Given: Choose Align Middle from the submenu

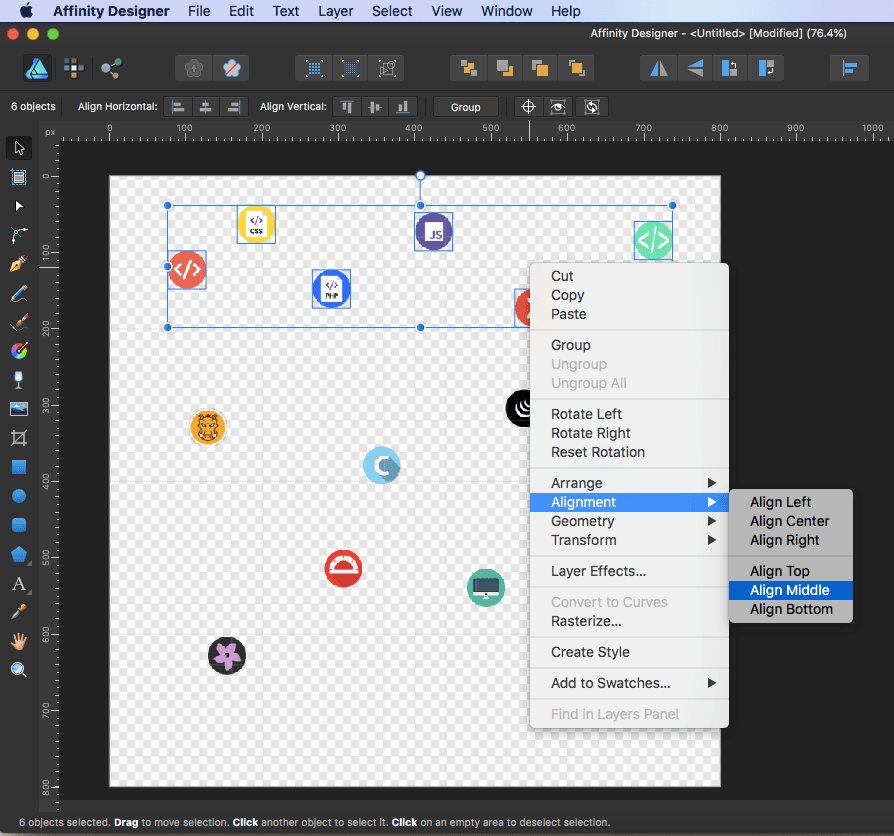Looking at the screenshot, I should point(790,590).
